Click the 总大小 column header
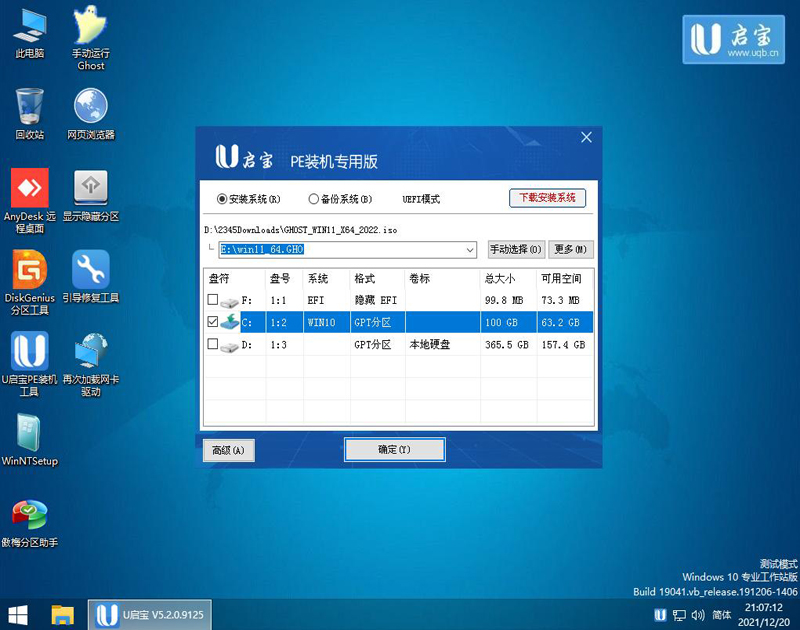 point(508,279)
